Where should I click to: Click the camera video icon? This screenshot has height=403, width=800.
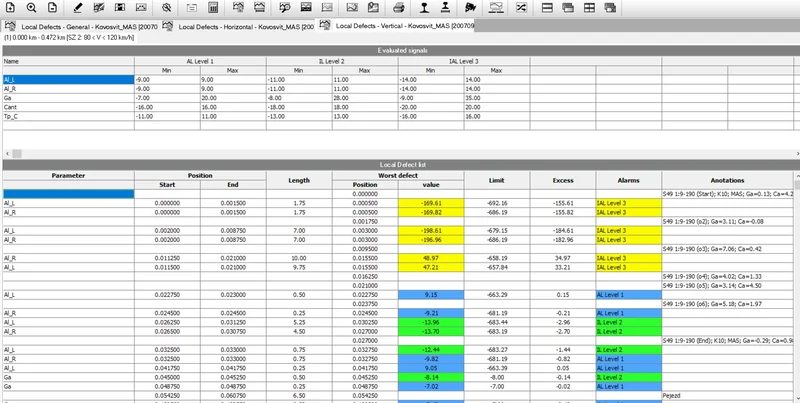pos(470,8)
